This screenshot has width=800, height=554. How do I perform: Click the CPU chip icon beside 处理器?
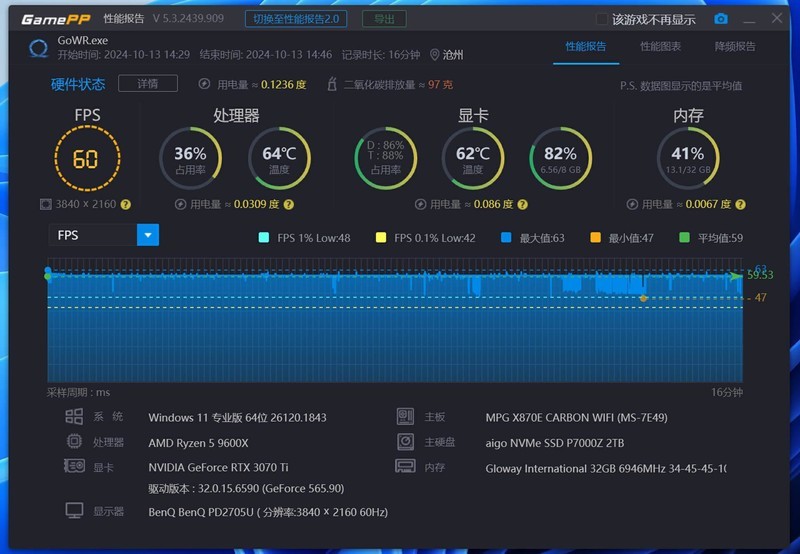point(74,441)
